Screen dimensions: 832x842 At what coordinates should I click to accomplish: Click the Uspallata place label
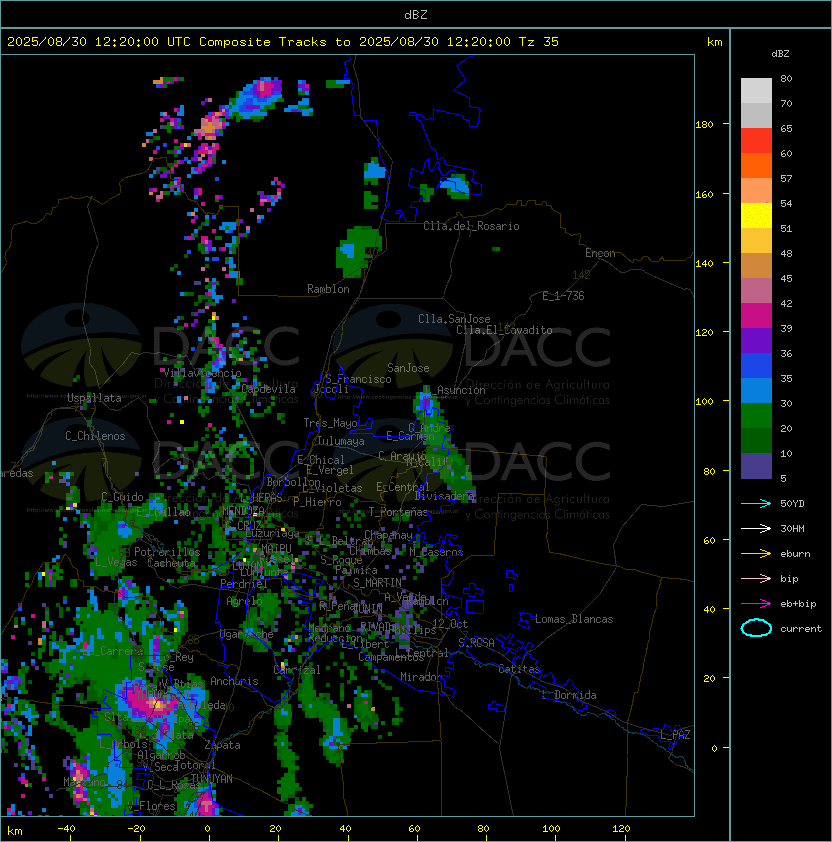[94, 398]
